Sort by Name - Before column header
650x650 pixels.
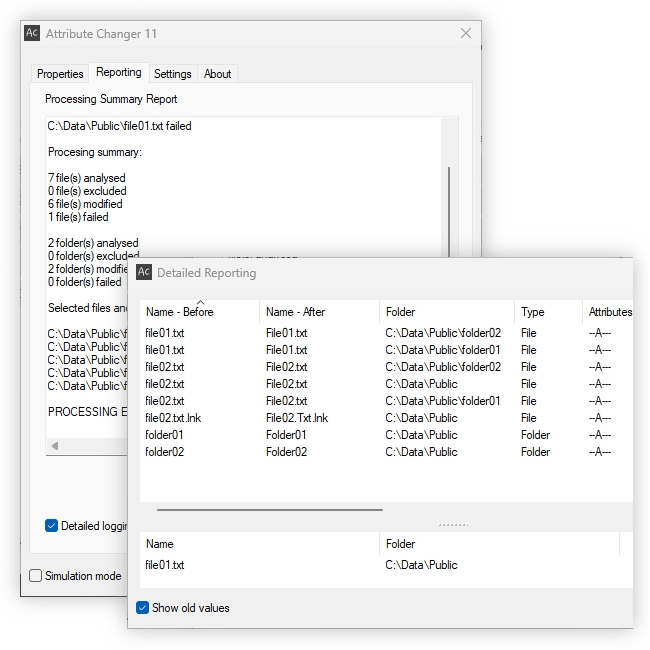coord(180,312)
